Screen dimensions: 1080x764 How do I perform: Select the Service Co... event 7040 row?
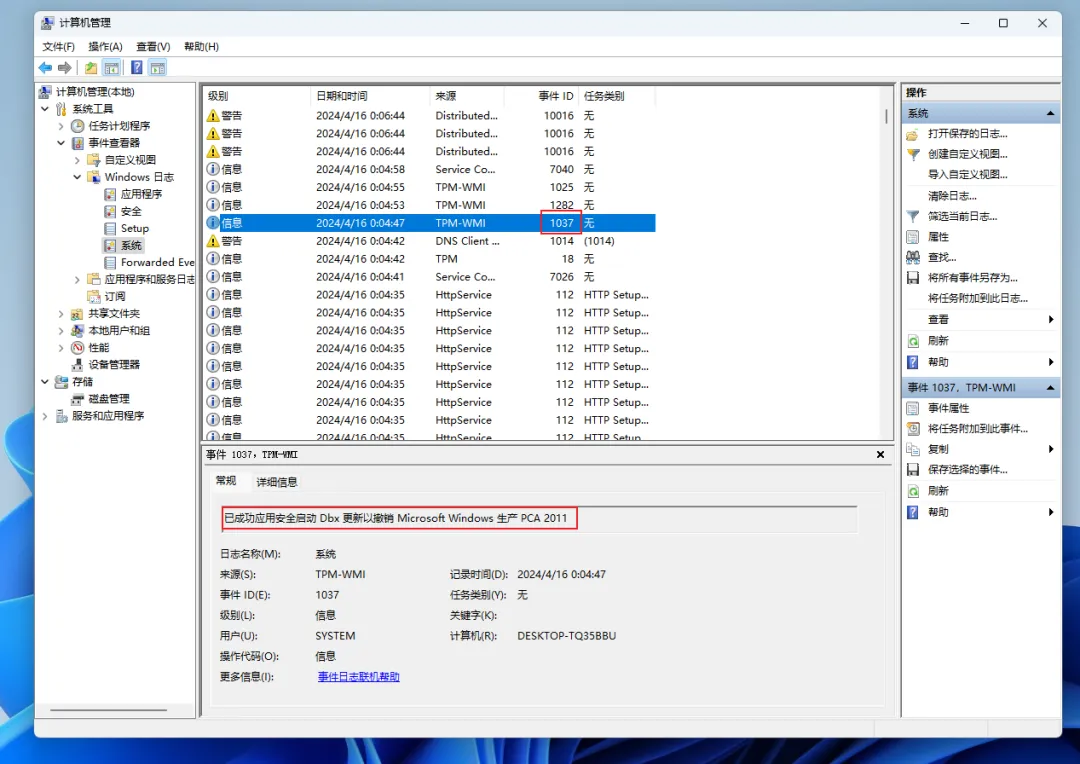[x=430, y=169]
